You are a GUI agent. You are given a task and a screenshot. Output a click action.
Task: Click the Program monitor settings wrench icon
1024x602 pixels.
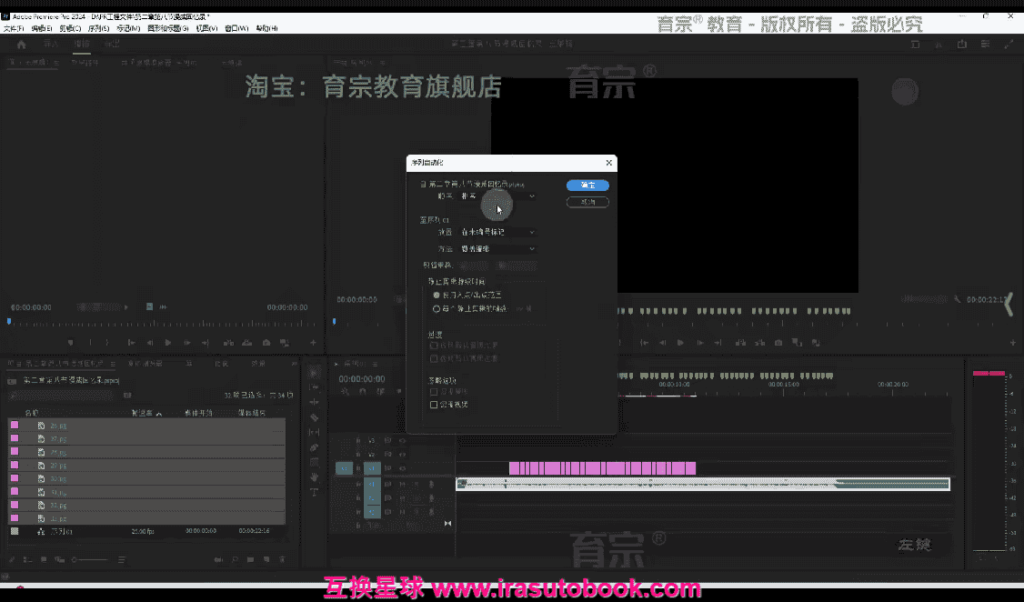pyautogui.click(x=957, y=300)
